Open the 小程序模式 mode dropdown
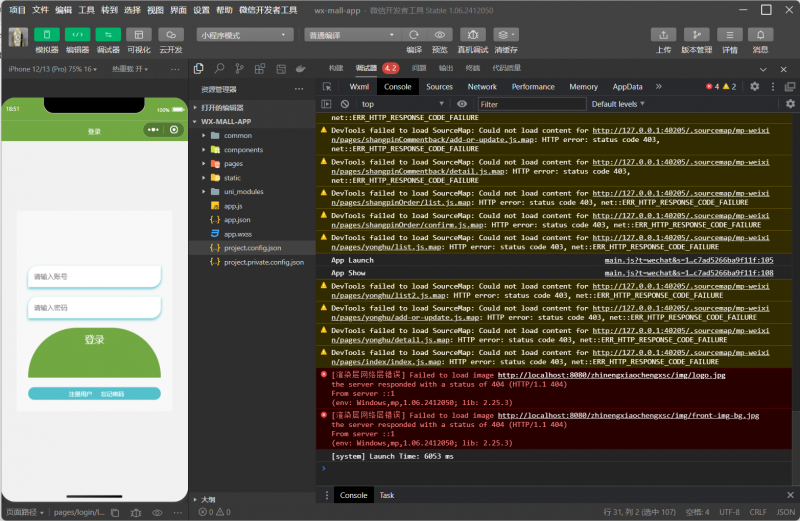The height and width of the screenshot is (521, 800). coord(244,35)
